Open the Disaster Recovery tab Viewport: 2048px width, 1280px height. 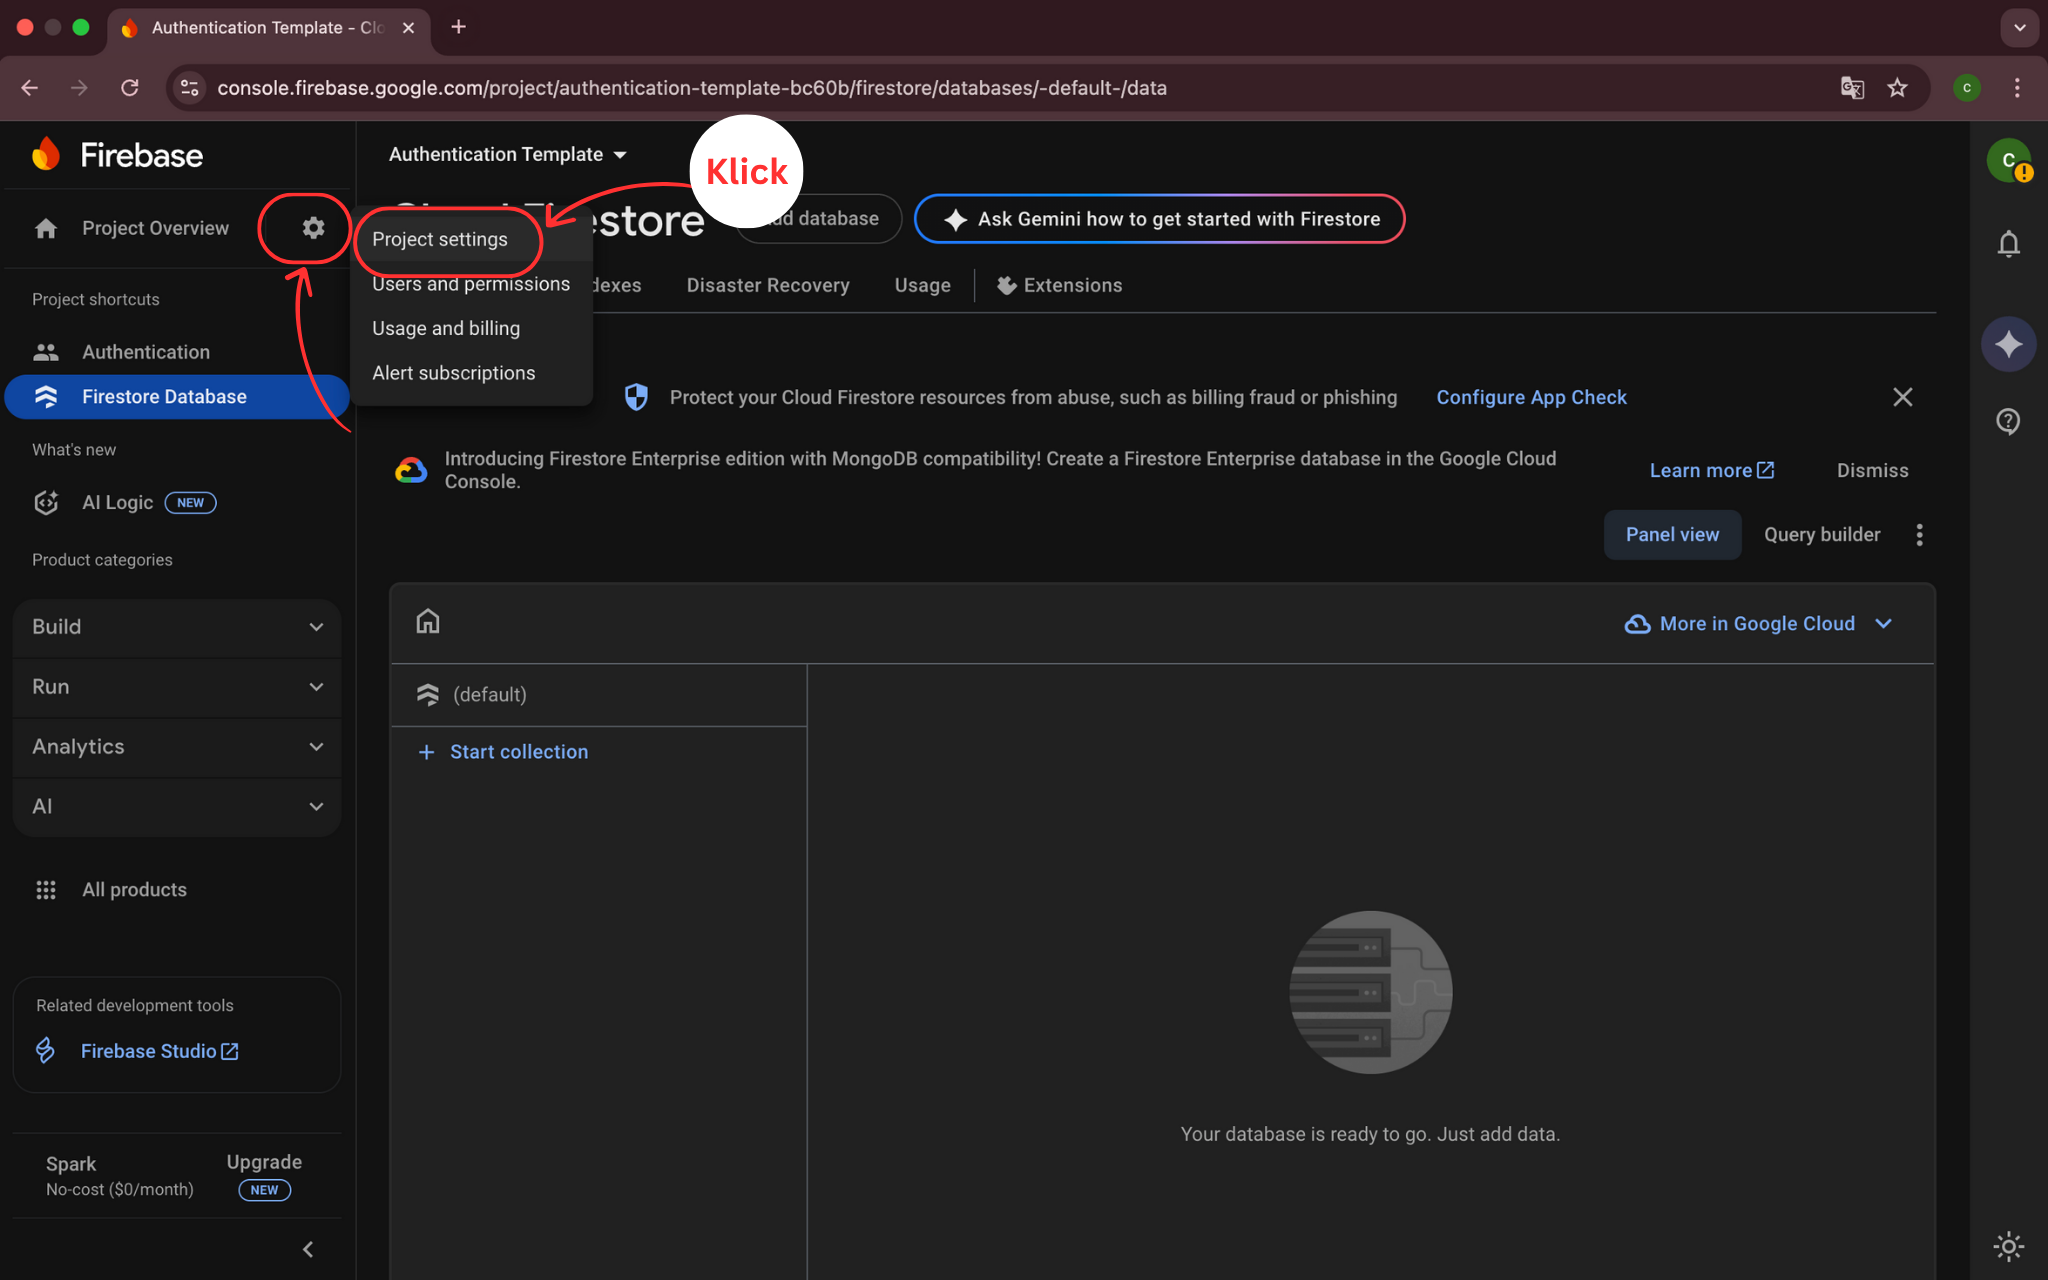[x=767, y=286]
